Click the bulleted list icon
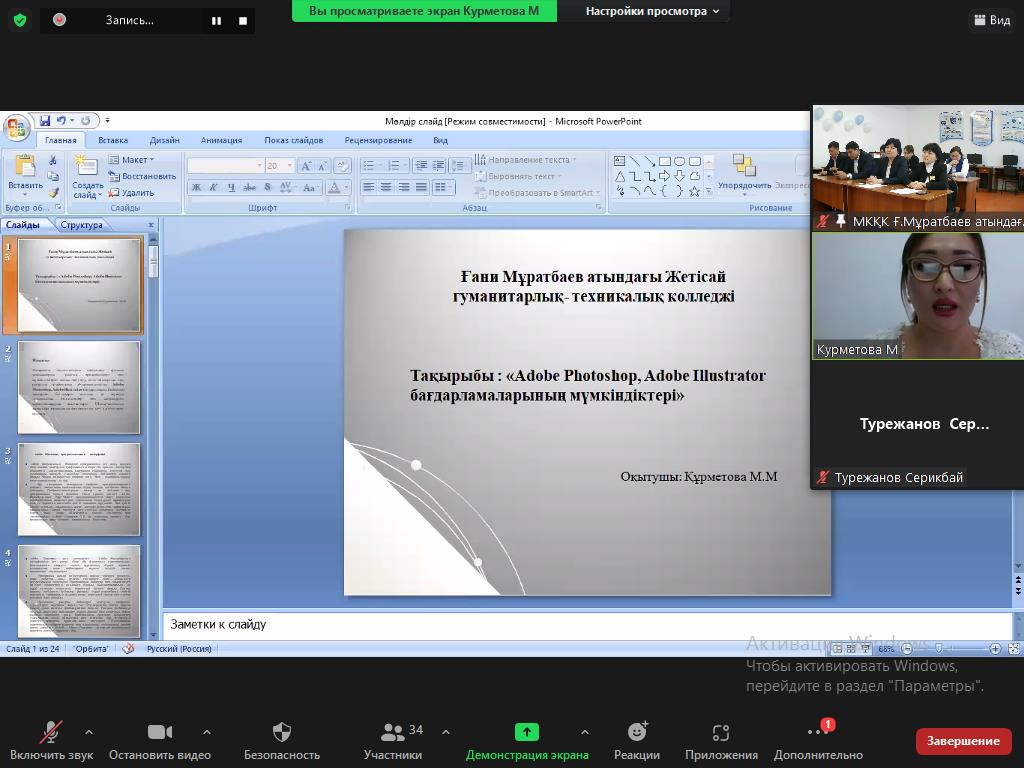Image resolution: width=1024 pixels, height=768 pixels. [371, 166]
